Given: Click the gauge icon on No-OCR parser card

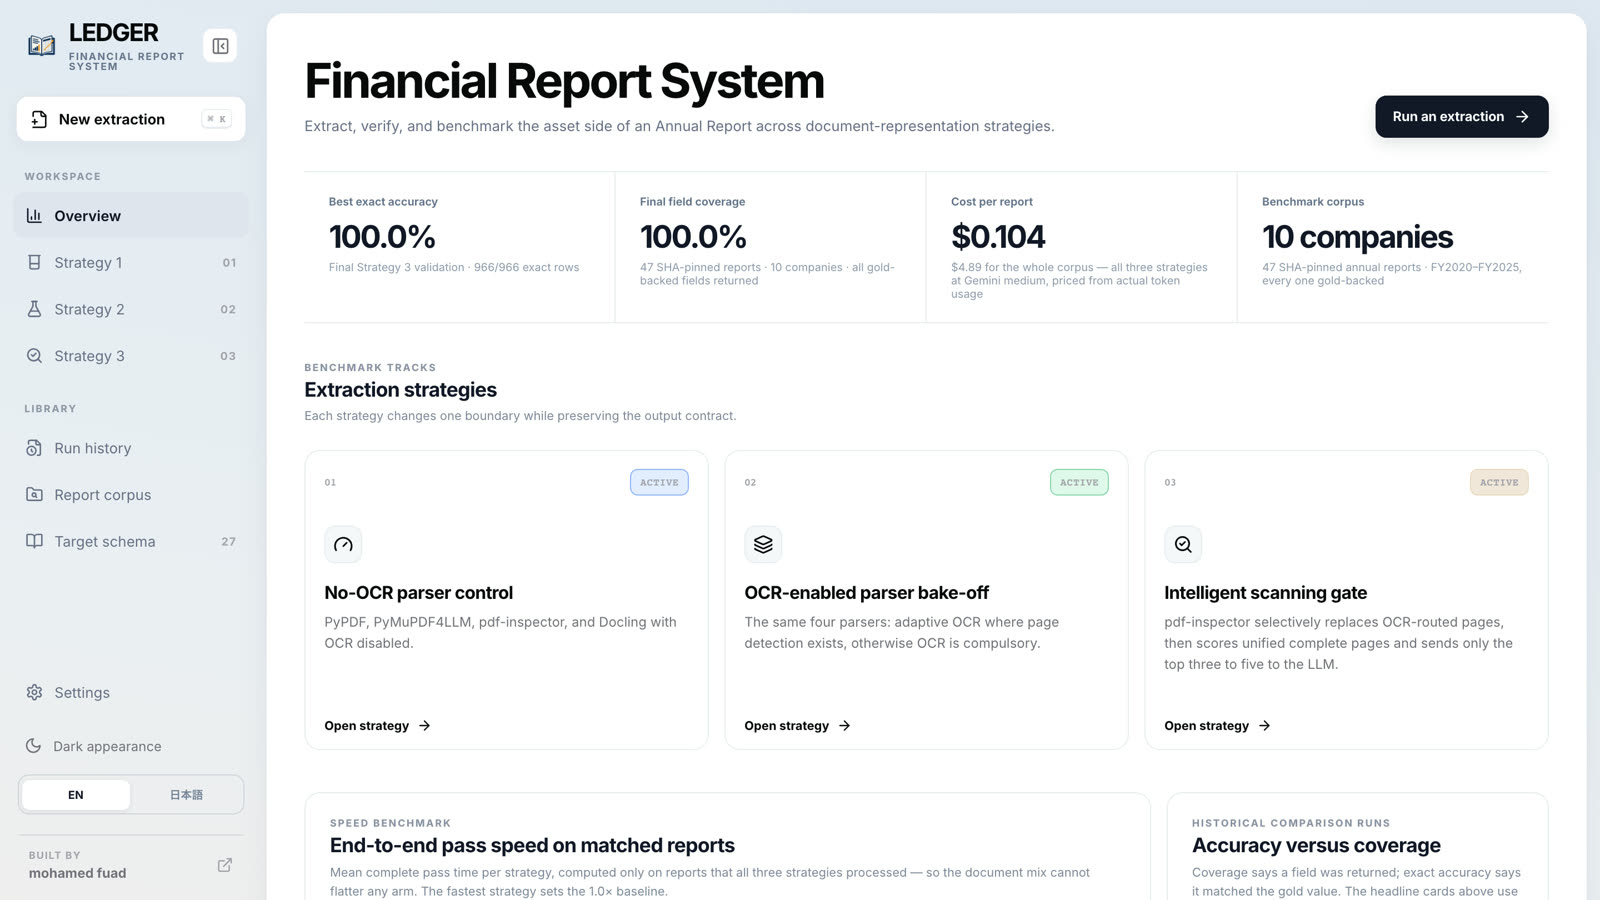Looking at the screenshot, I should click(x=343, y=544).
